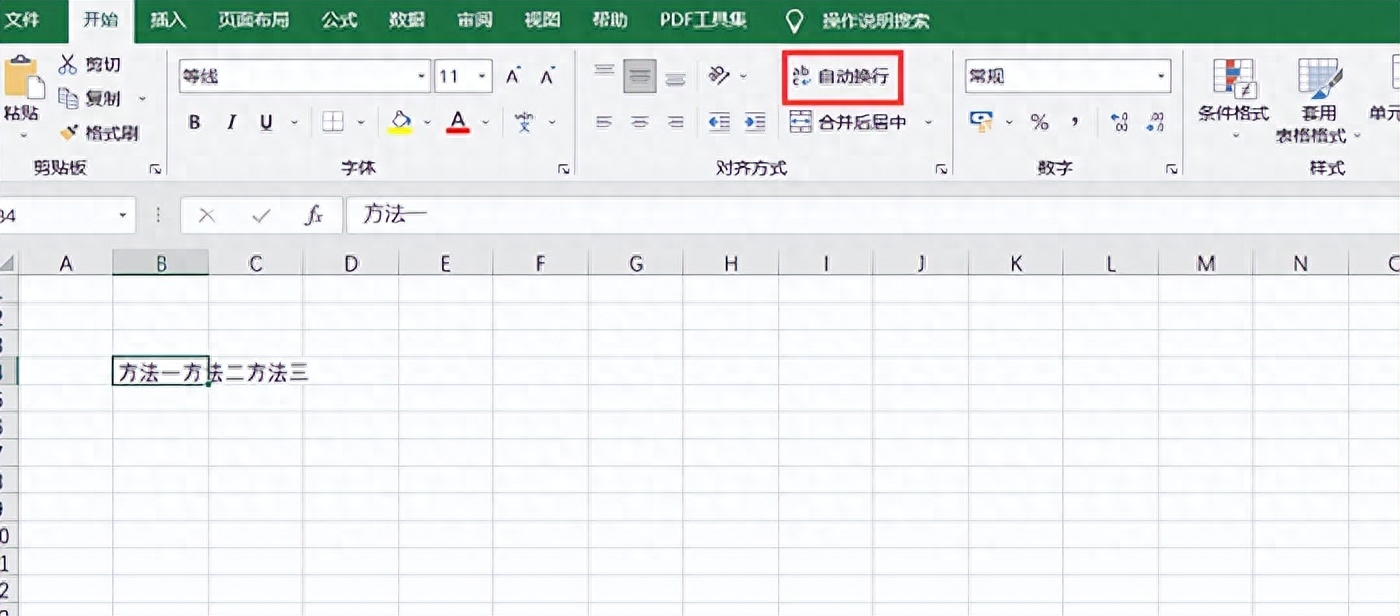
Task: Open the Merge & Center dropdown arrow
Action: 928,123
